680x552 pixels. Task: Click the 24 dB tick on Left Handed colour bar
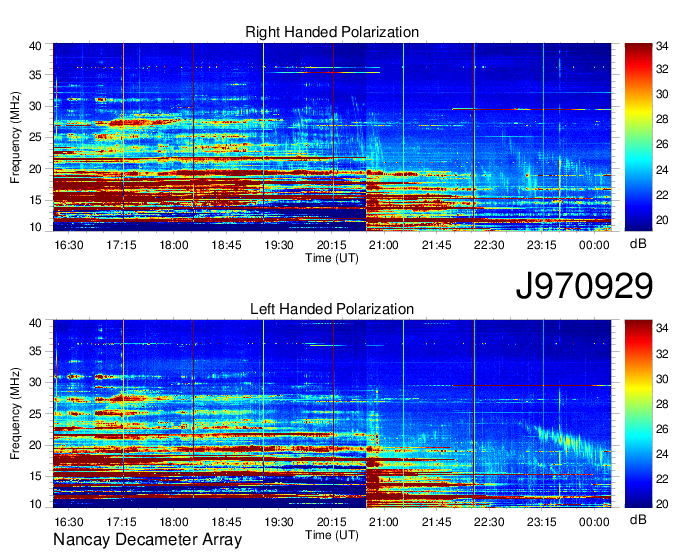coord(662,454)
